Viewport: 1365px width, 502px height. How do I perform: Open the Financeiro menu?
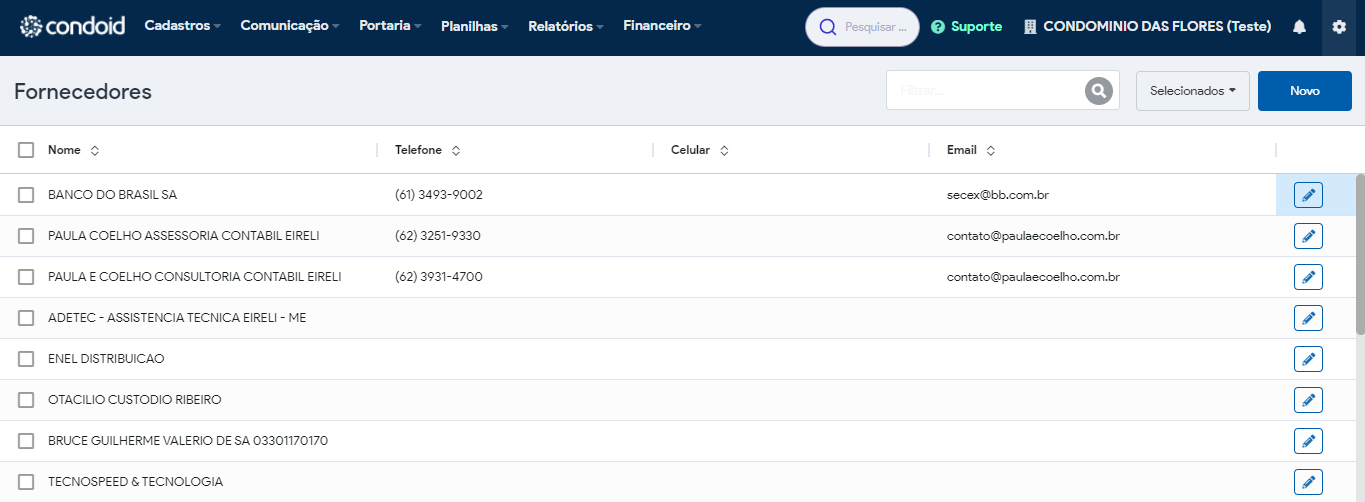pos(662,26)
